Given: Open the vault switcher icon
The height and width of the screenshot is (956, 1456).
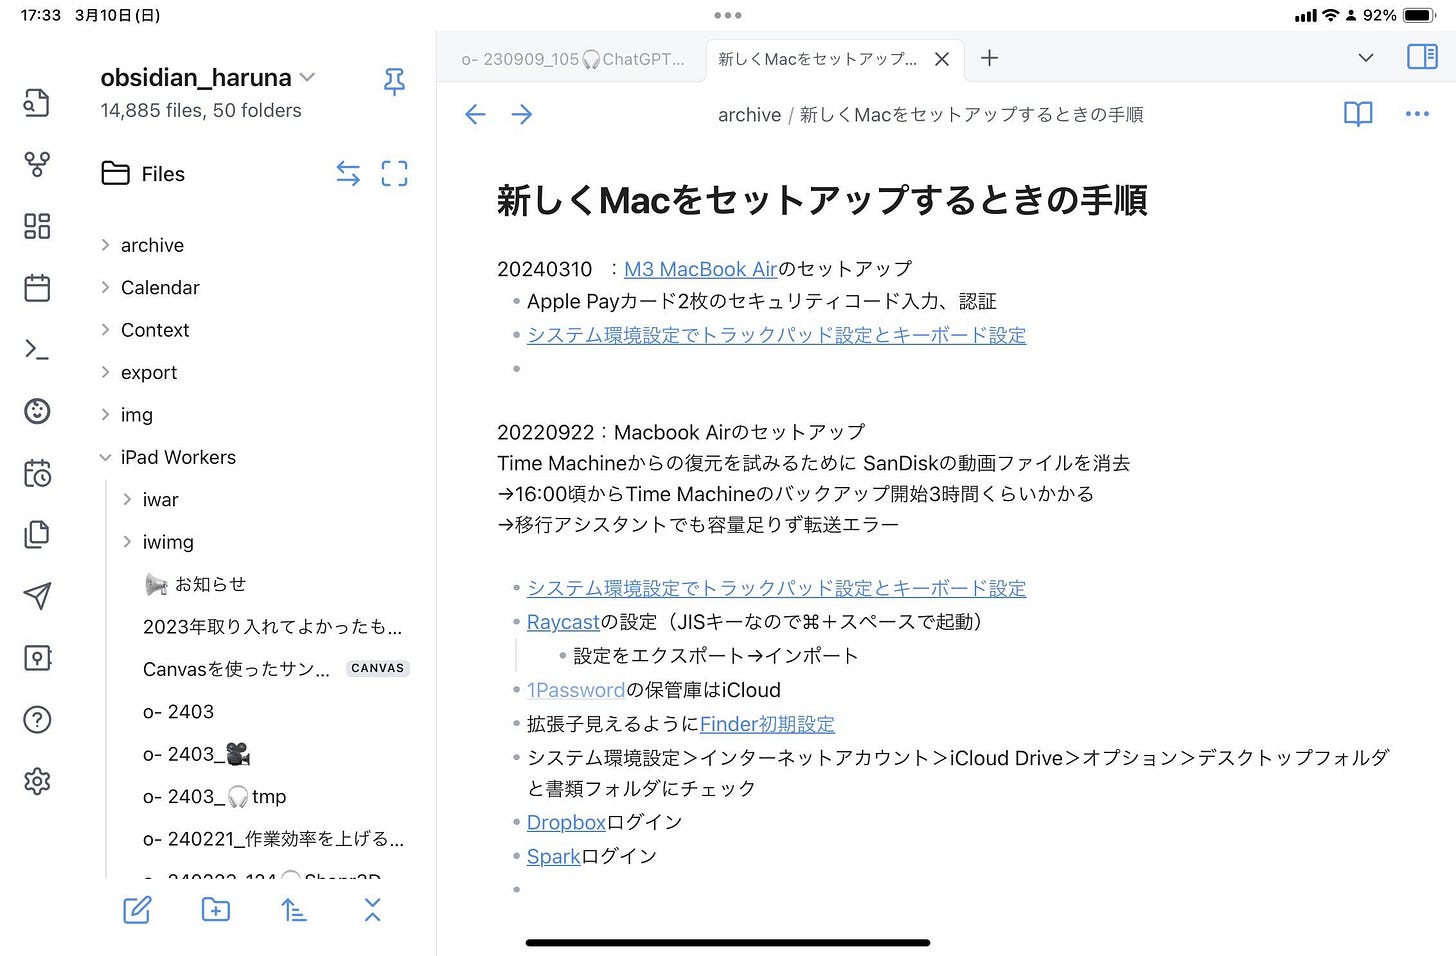Looking at the screenshot, I should 37,658.
